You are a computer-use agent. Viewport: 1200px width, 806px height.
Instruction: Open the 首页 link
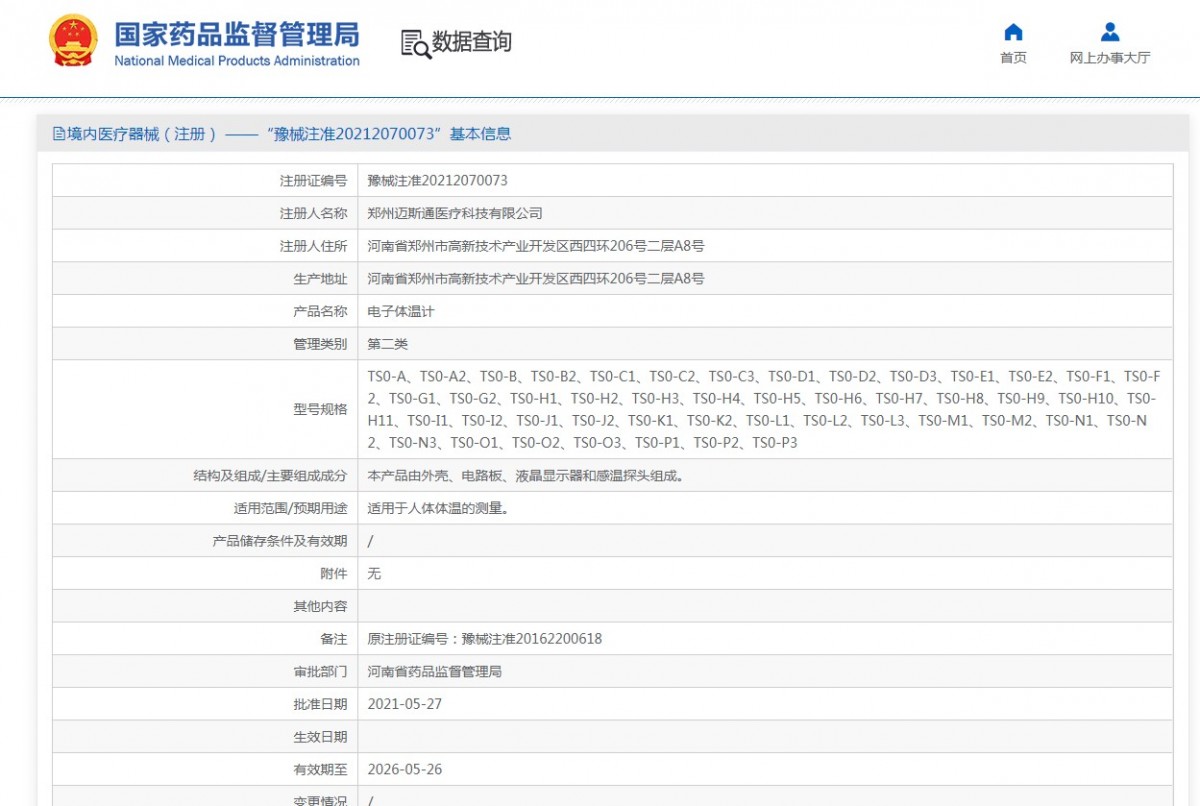(1013, 58)
